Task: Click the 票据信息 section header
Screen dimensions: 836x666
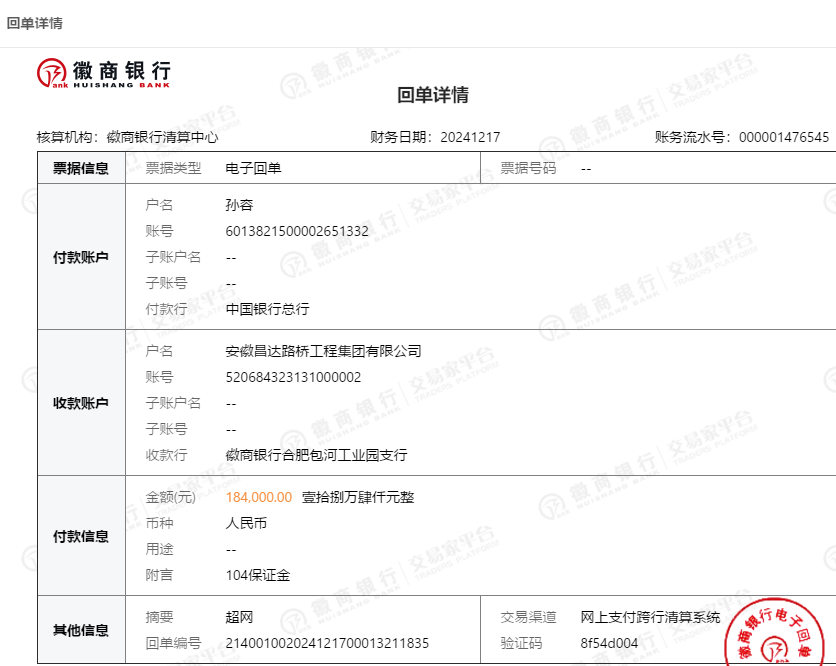Action: click(x=81, y=169)
